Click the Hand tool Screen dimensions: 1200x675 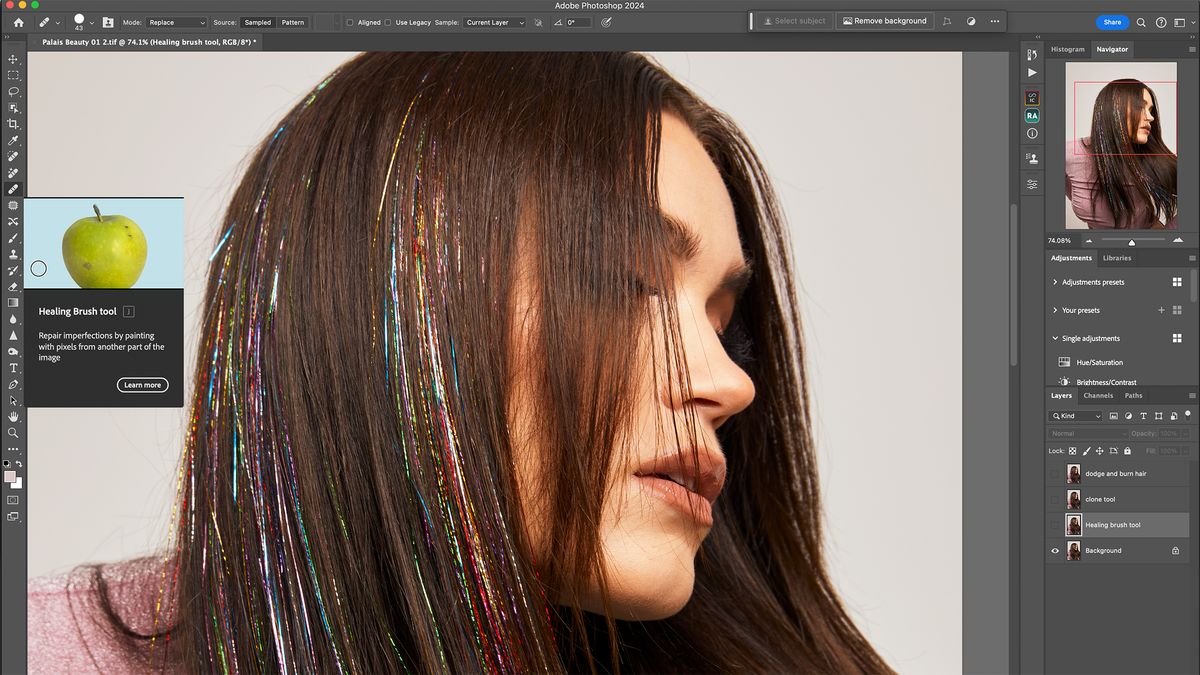coord(13,416)
